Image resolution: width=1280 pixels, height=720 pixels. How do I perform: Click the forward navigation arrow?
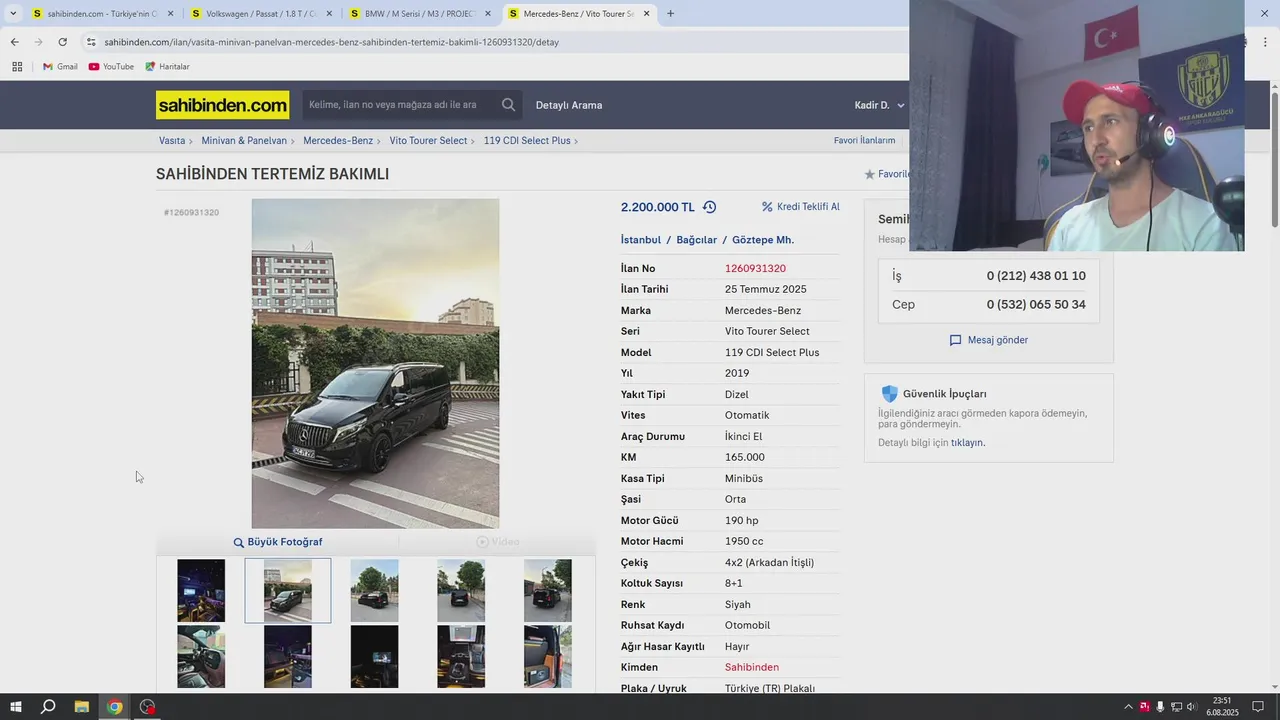tap(38, 42)
